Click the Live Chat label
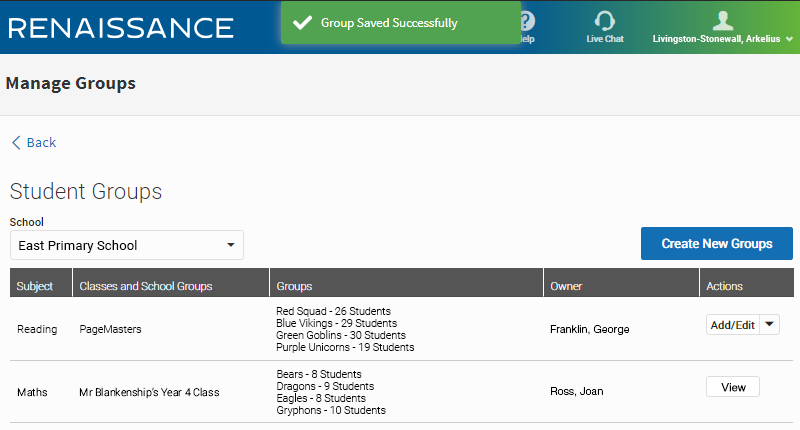This screenshot has width=800, height=430. tap(605, 39)
